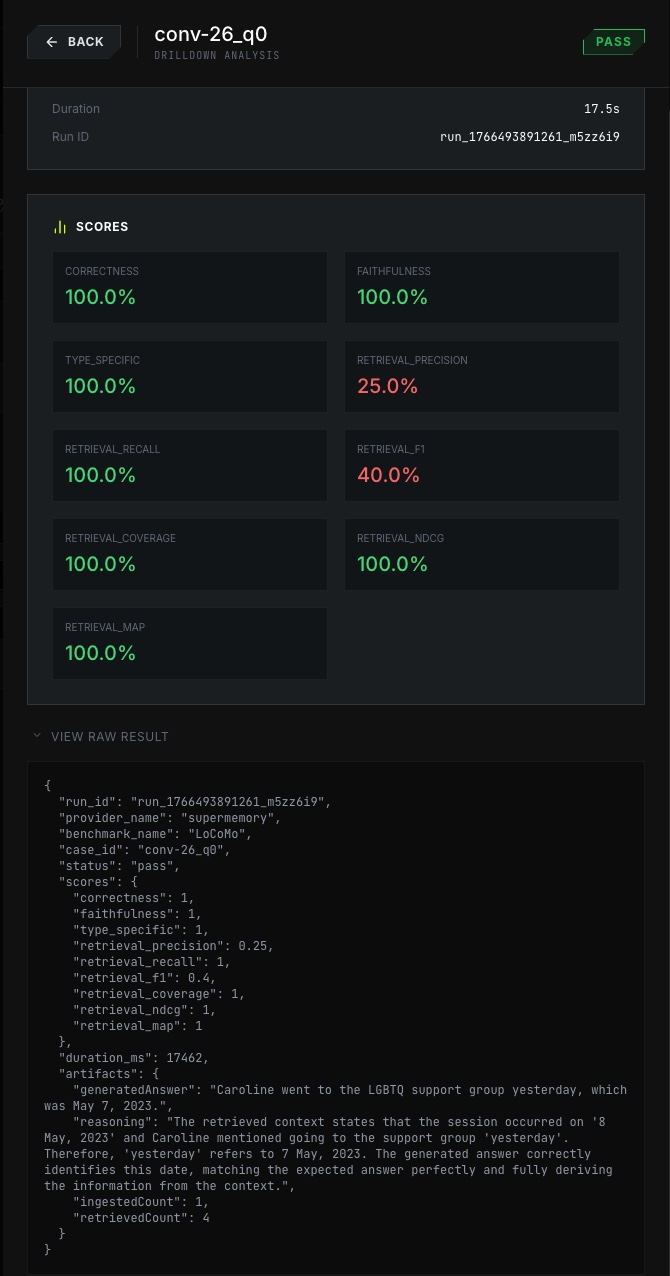Screen dimensions: 670x1276
Task: Open the Type_Specific score card
Action: (x=189, y=376)
